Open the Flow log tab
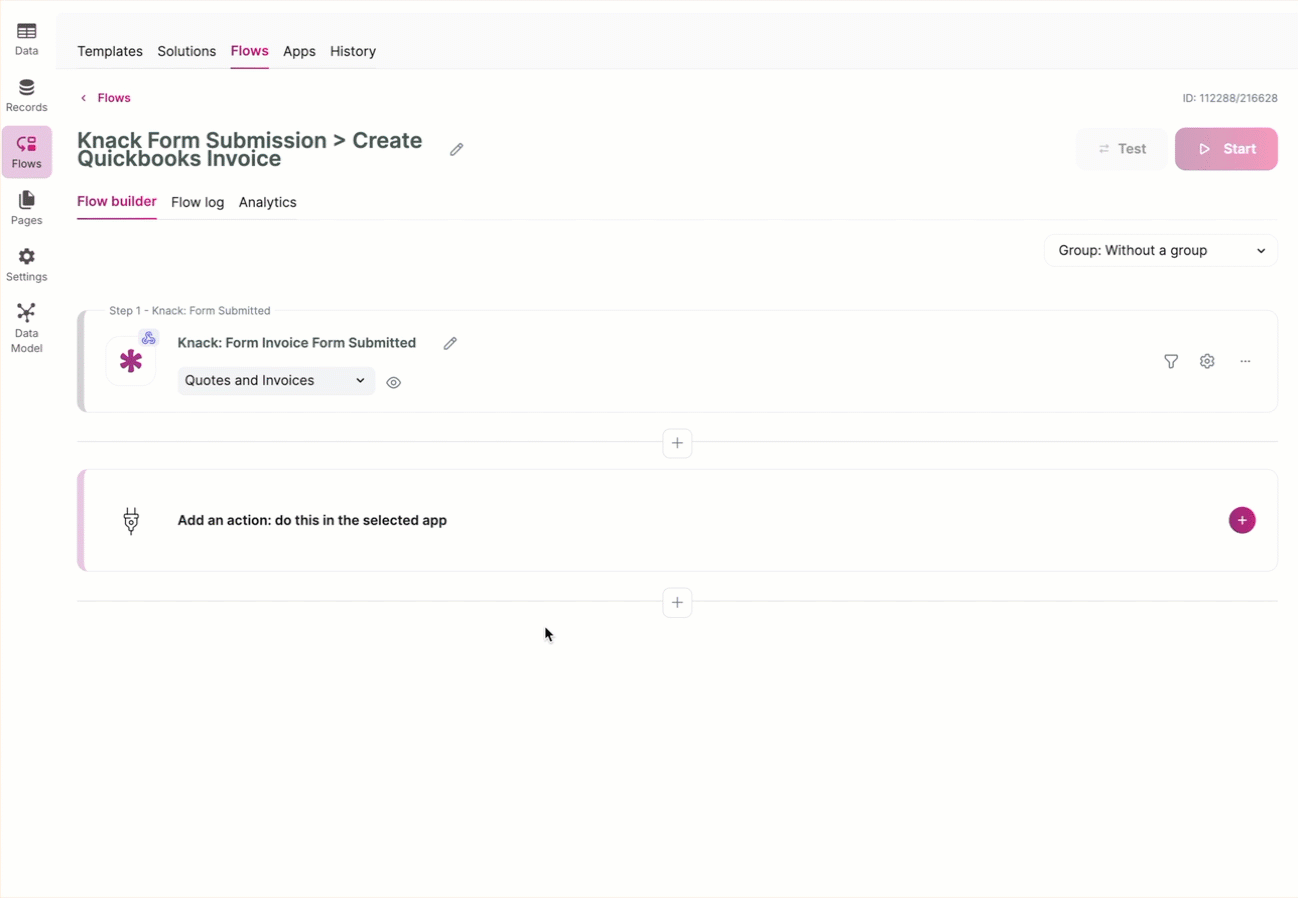The width and height of the screenshot is (1298, 898). coord(198,202)
